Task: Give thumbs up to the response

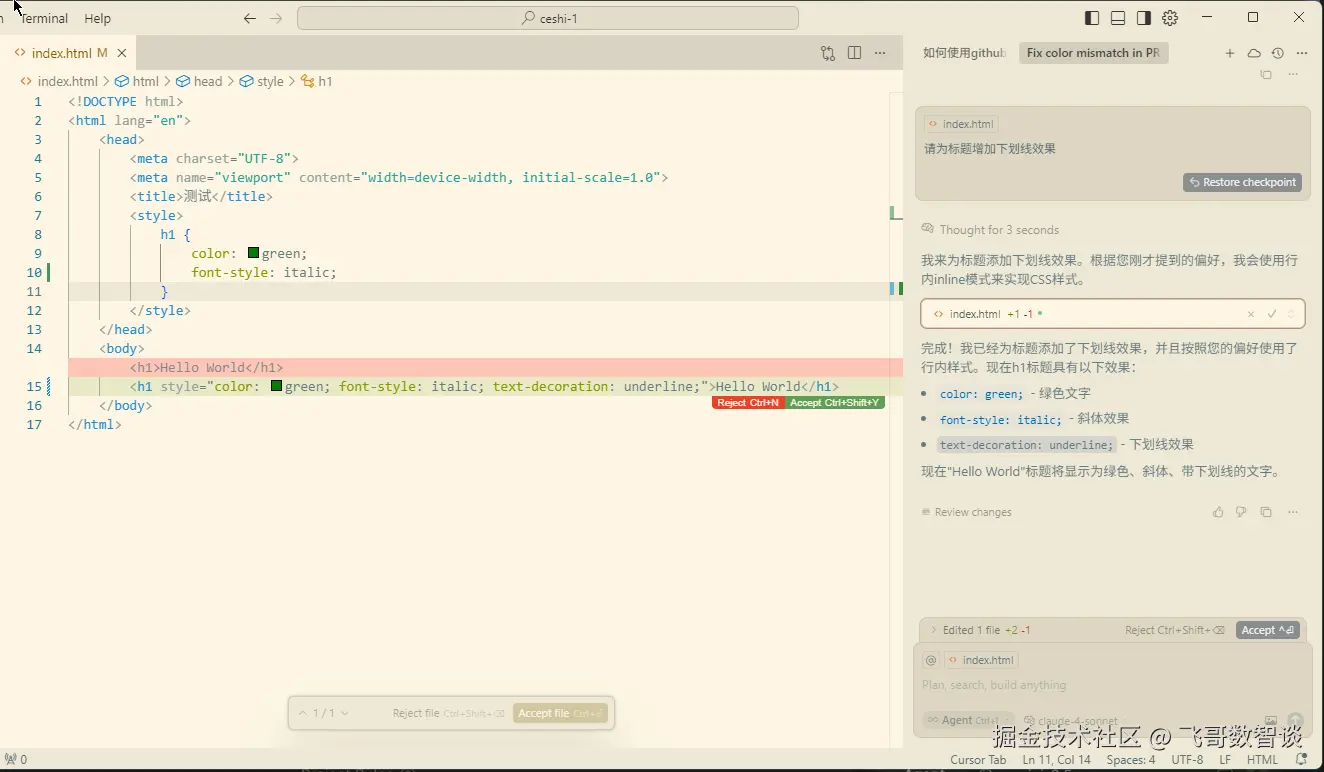Action: pos(1218,512)
